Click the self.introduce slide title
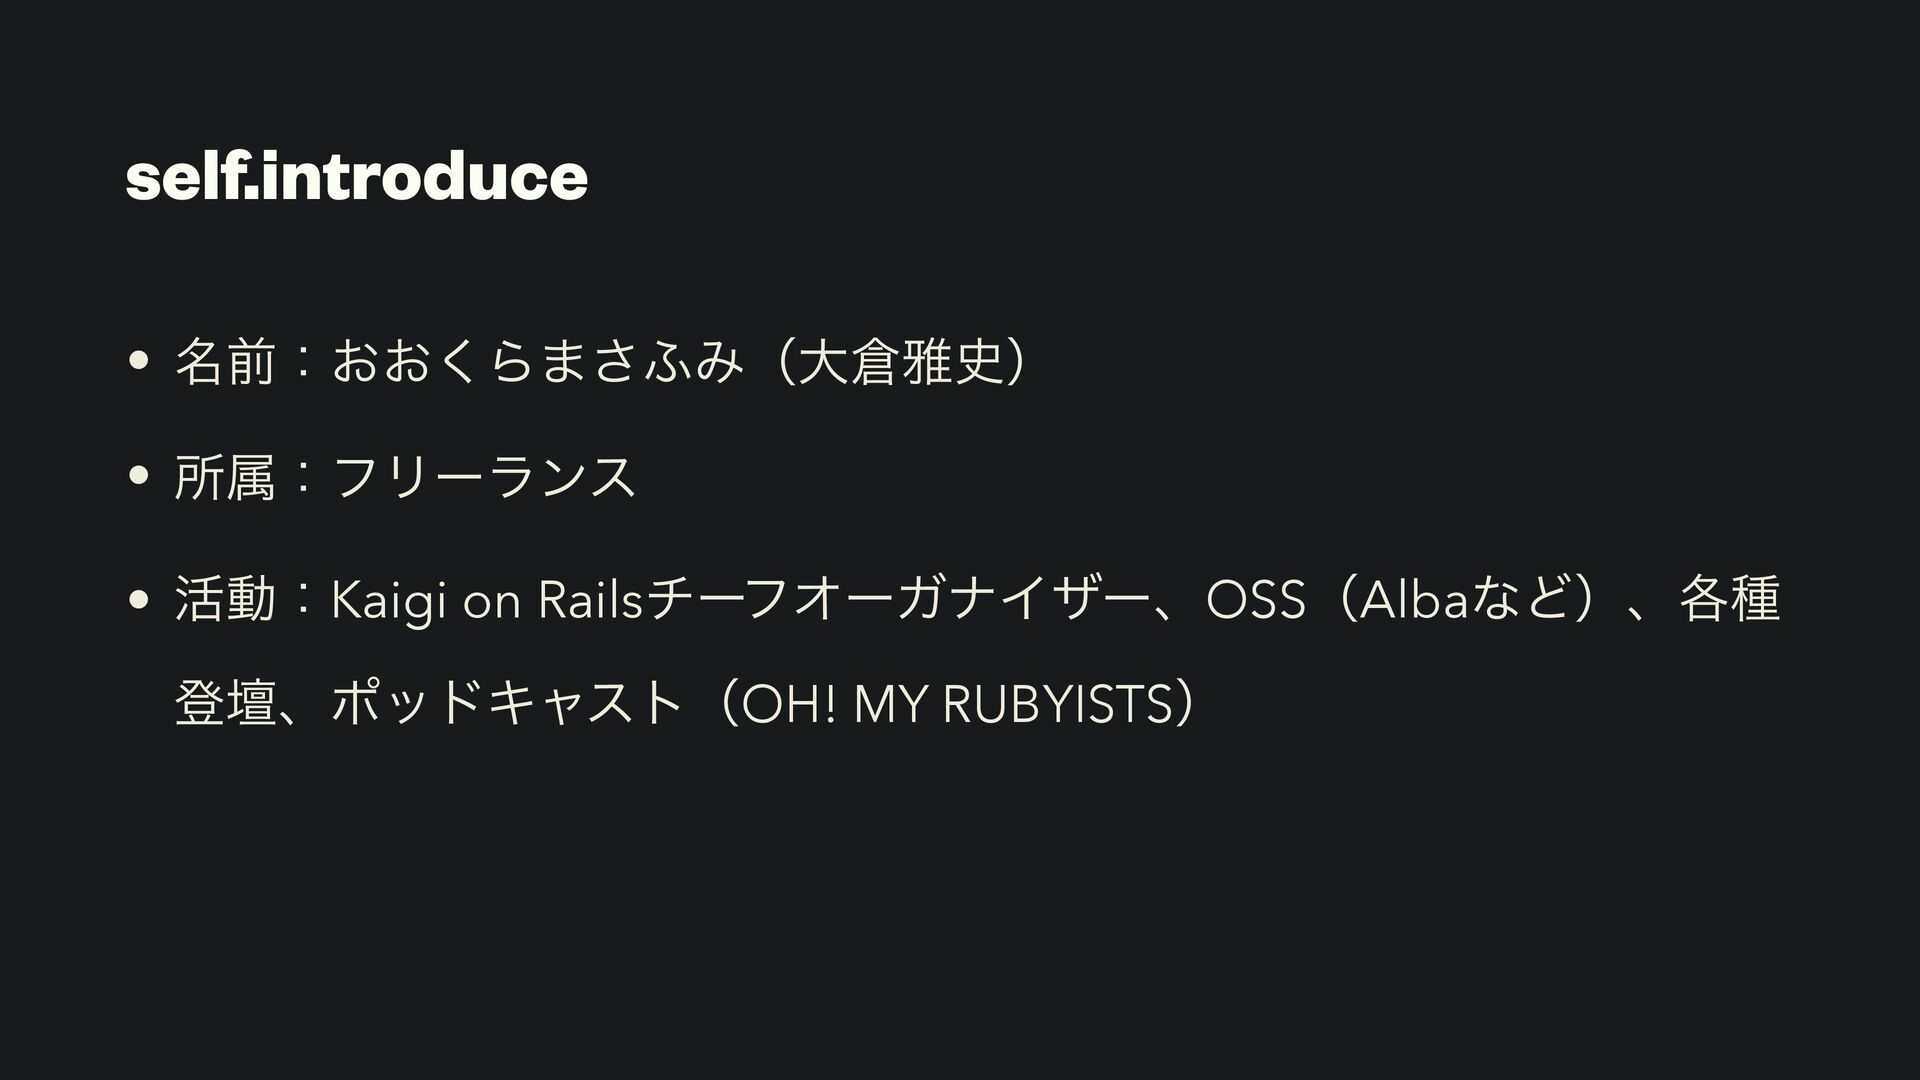Screen dimensions: 1920x1080 click(356, 177)
